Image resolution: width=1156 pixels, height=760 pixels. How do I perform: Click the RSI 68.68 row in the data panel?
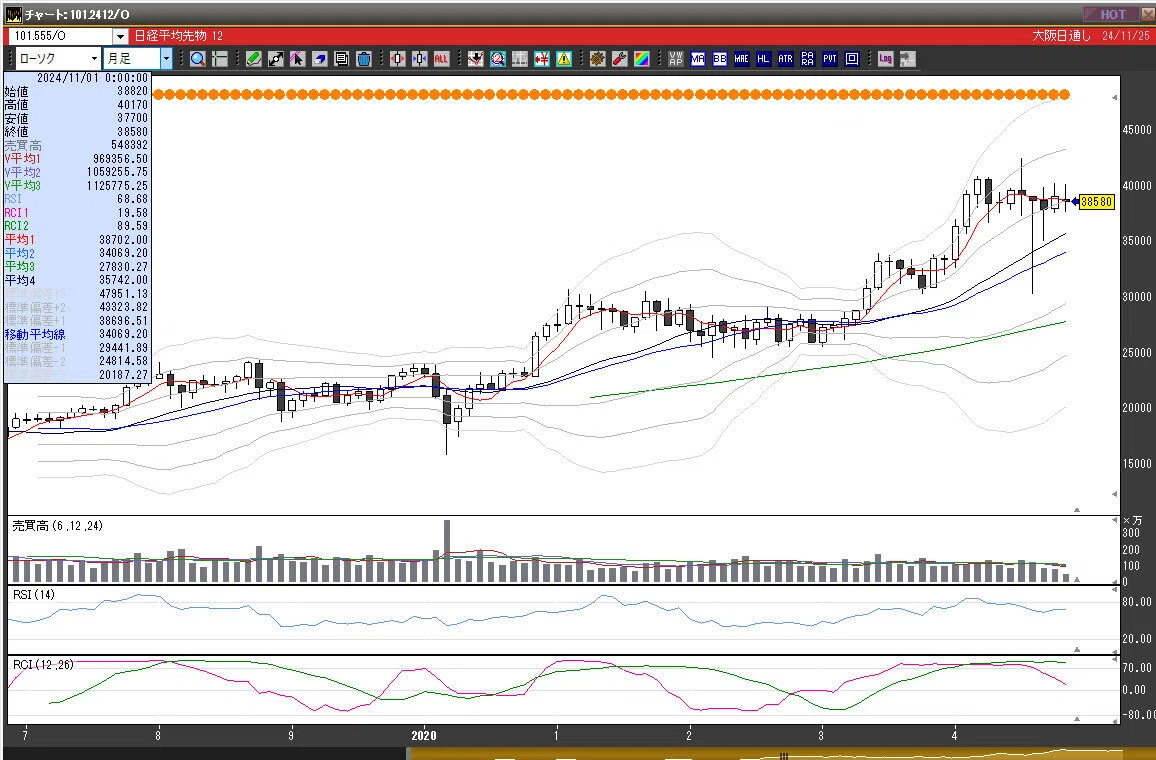click(x=77, y=199)
